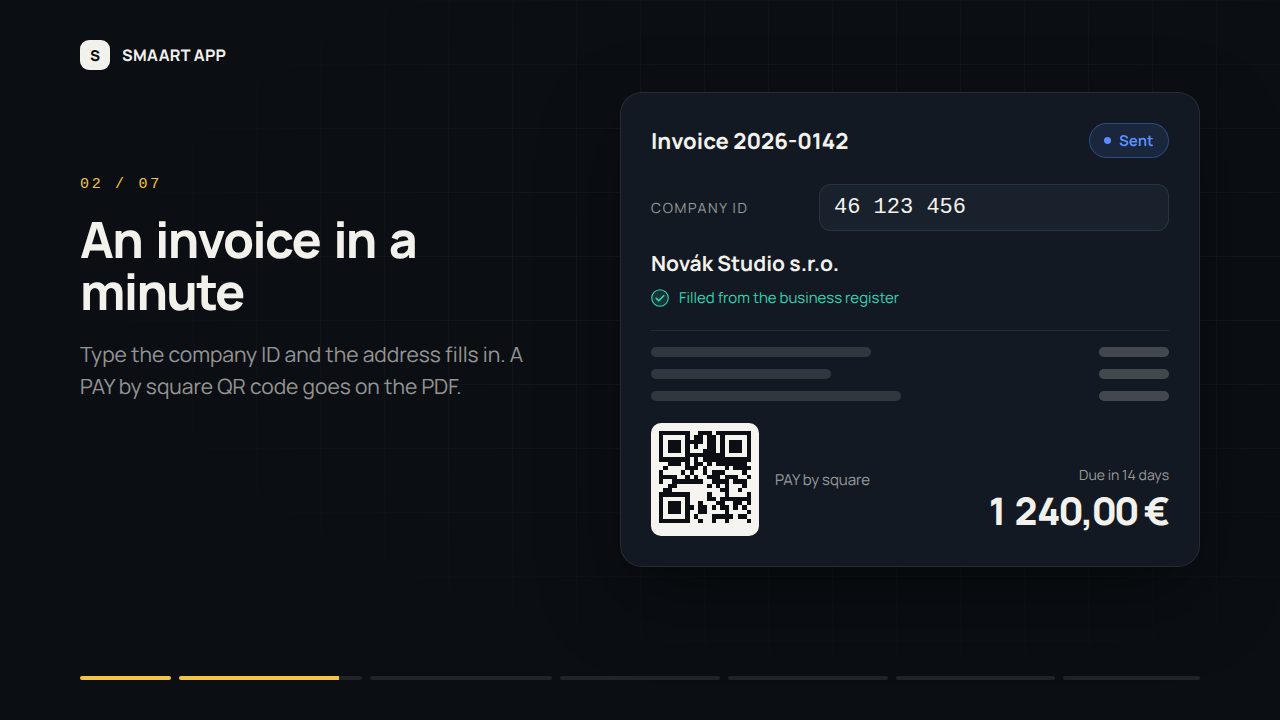Viewport: 1280px width, 720px height.
Task: Click the green checkmark register icon
Action: click(x=660, y=298)
